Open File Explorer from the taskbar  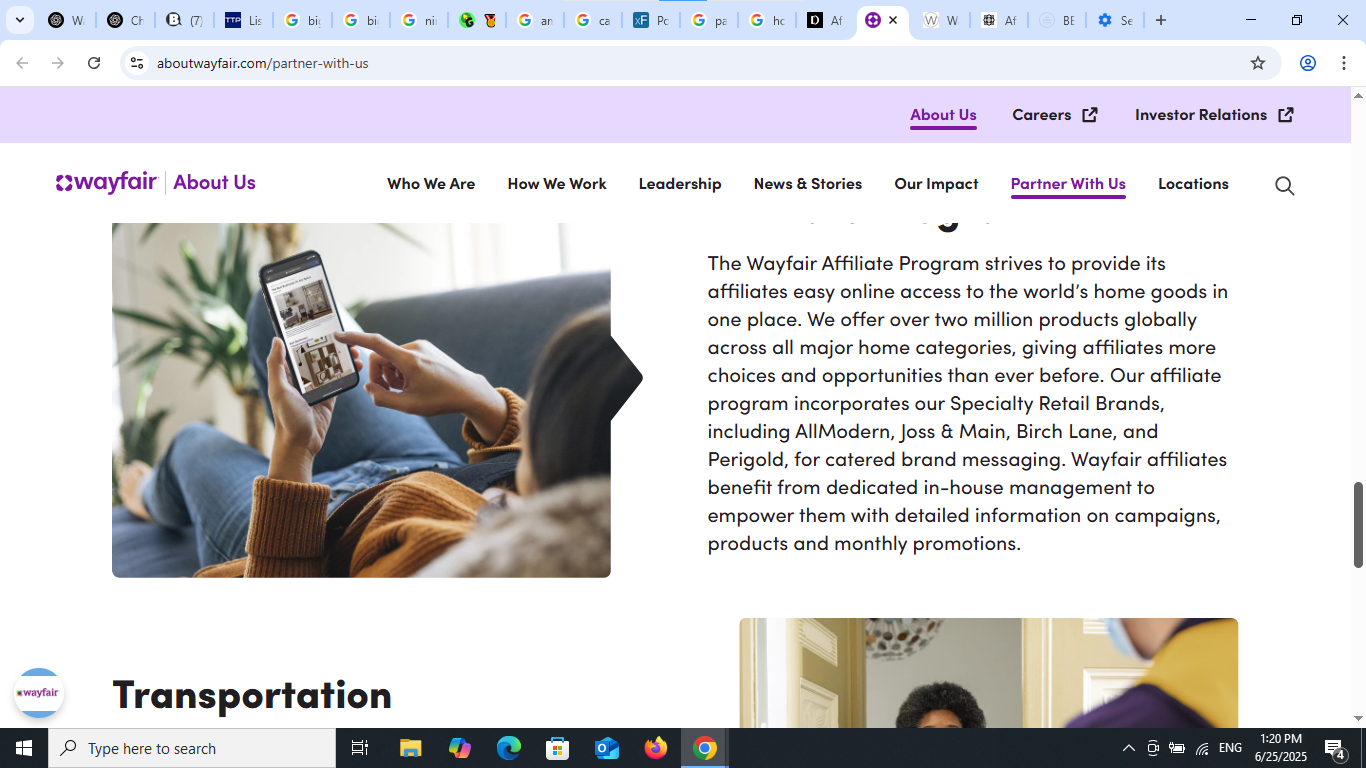411,748
